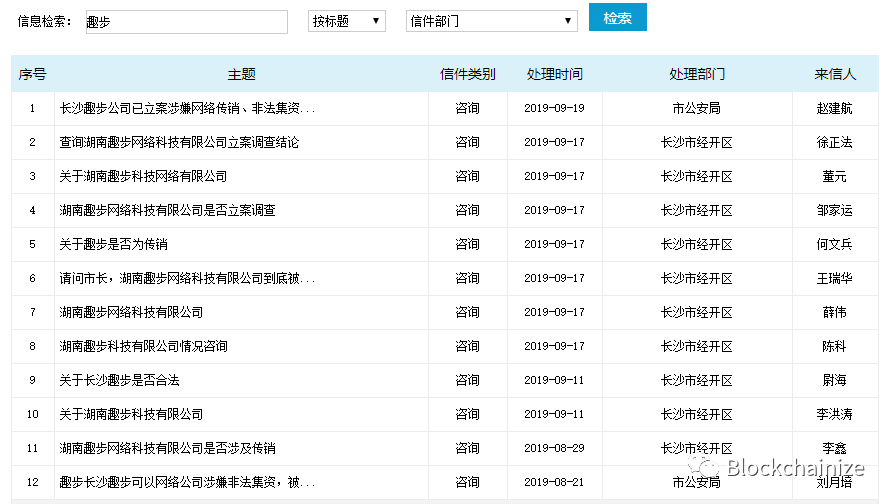This screenshot has width=893, height=504.
Task: Click sender name 薛伟
Action: [x=834, y=312]
